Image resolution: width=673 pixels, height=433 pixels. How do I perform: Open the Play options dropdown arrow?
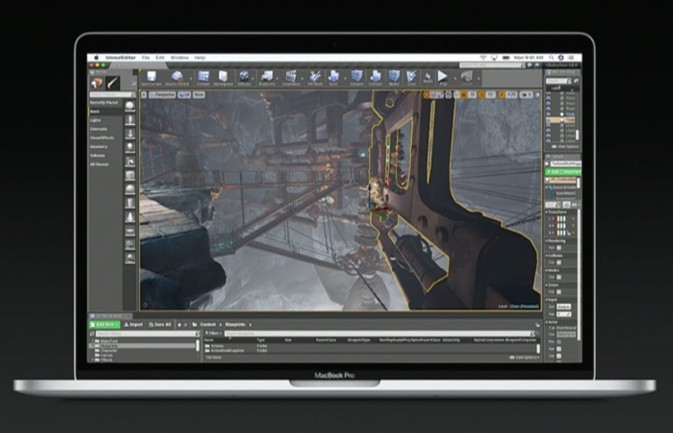tap(454, 79)
